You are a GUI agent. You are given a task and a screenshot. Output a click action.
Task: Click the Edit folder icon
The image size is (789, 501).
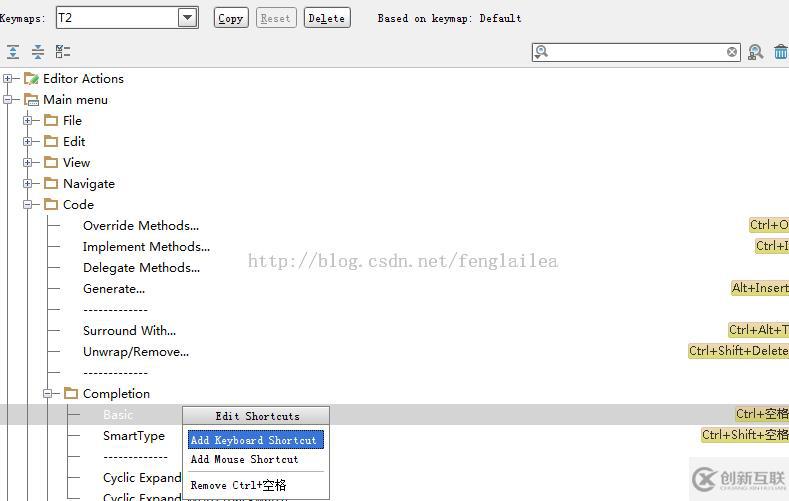pos(51,141)
